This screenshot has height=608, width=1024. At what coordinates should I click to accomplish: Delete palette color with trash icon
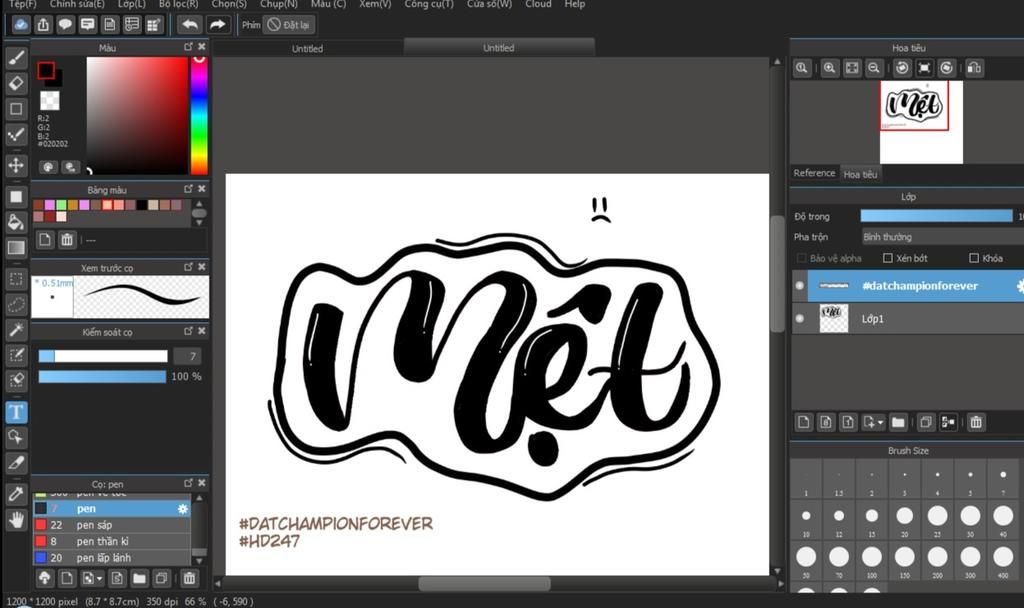coord(67,240)
